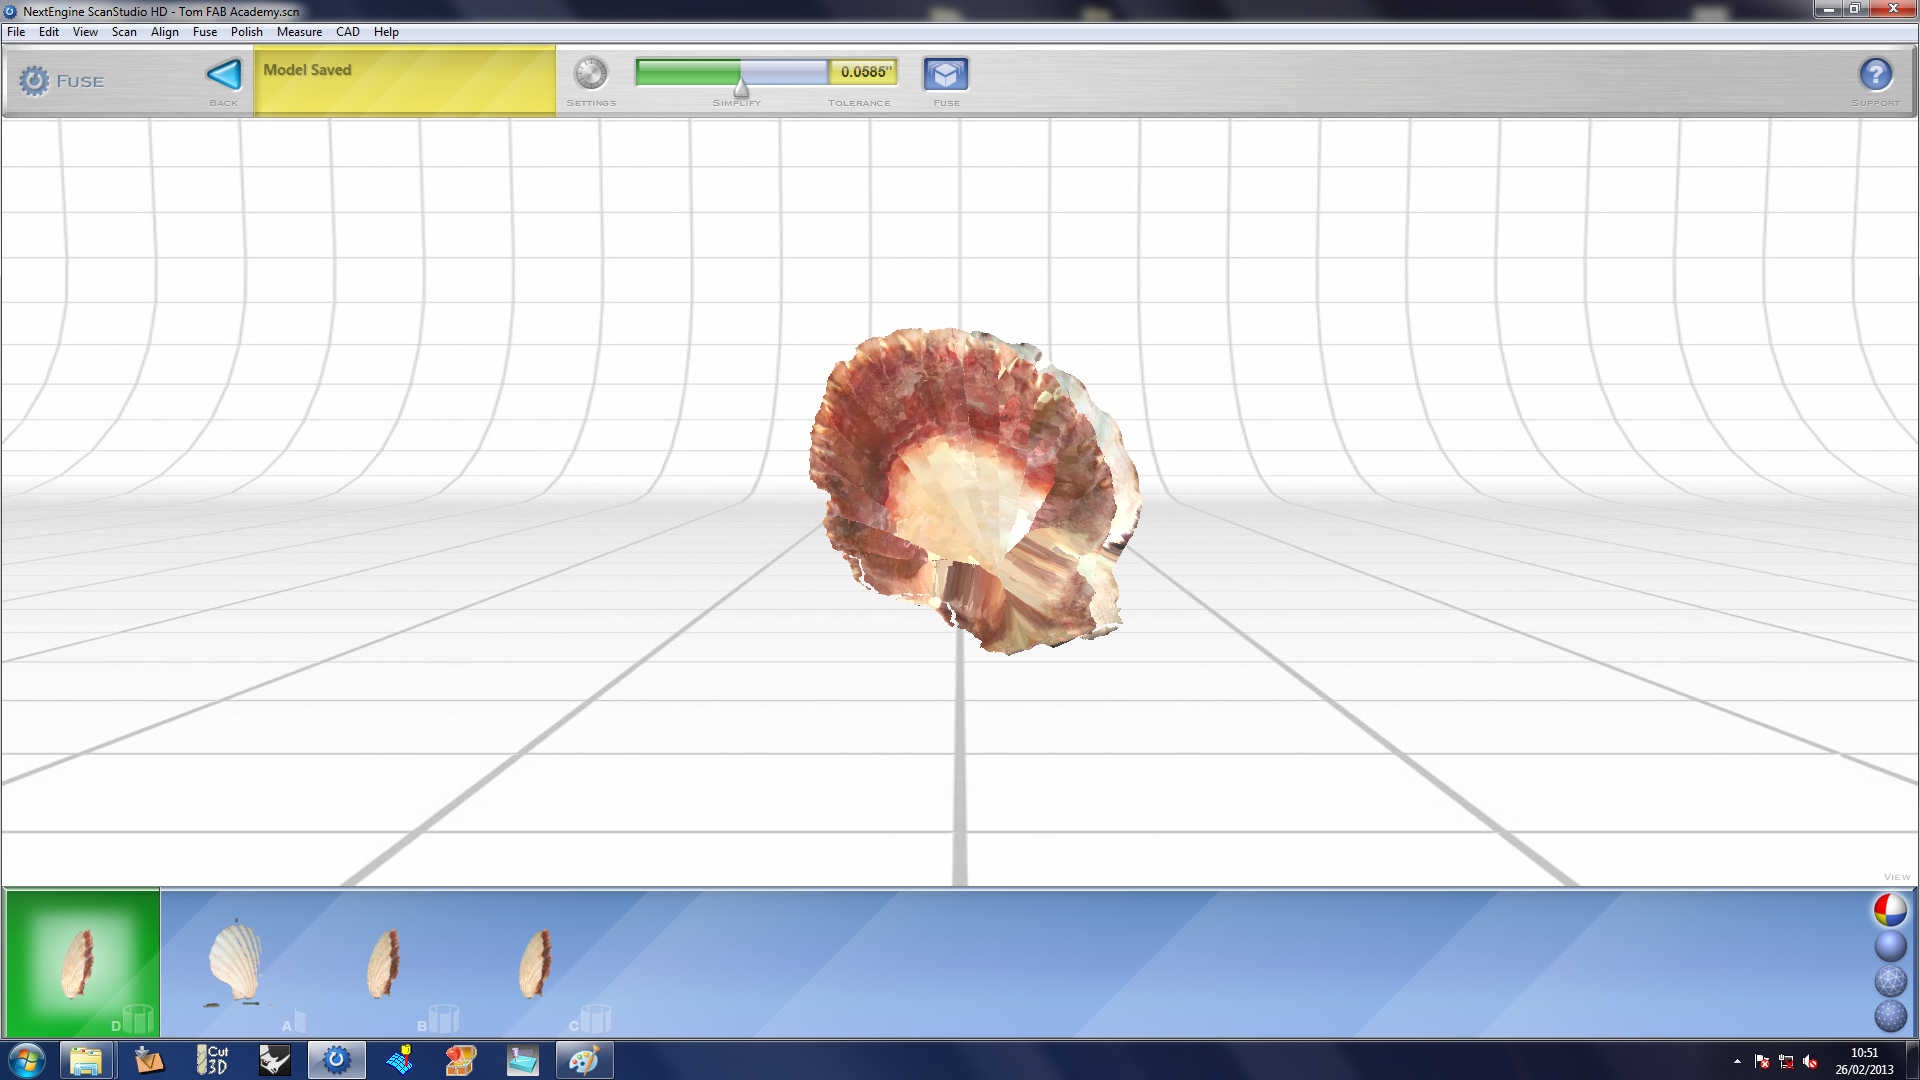Open the CAD menu
Screen dimensions: 1920x1080
coord(347,32)
